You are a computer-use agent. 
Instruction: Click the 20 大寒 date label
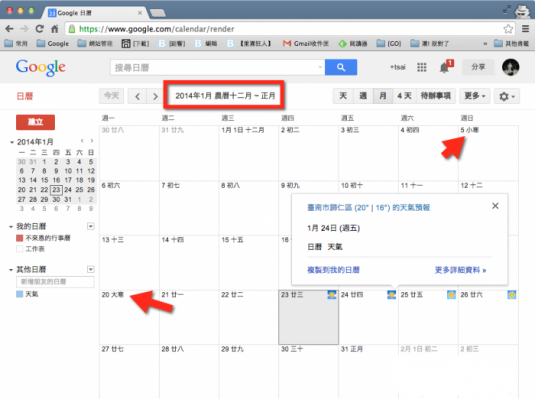(113, 295)
